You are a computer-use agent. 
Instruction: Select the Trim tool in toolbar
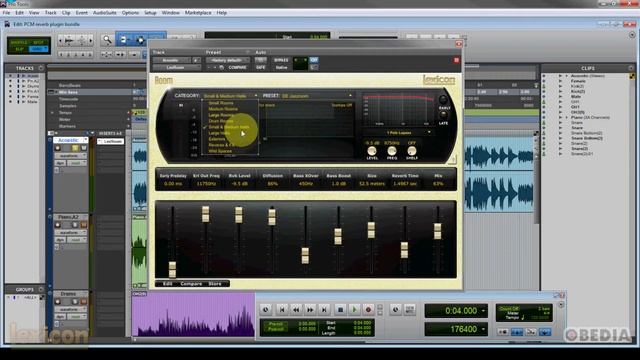(x=124, y=40)
